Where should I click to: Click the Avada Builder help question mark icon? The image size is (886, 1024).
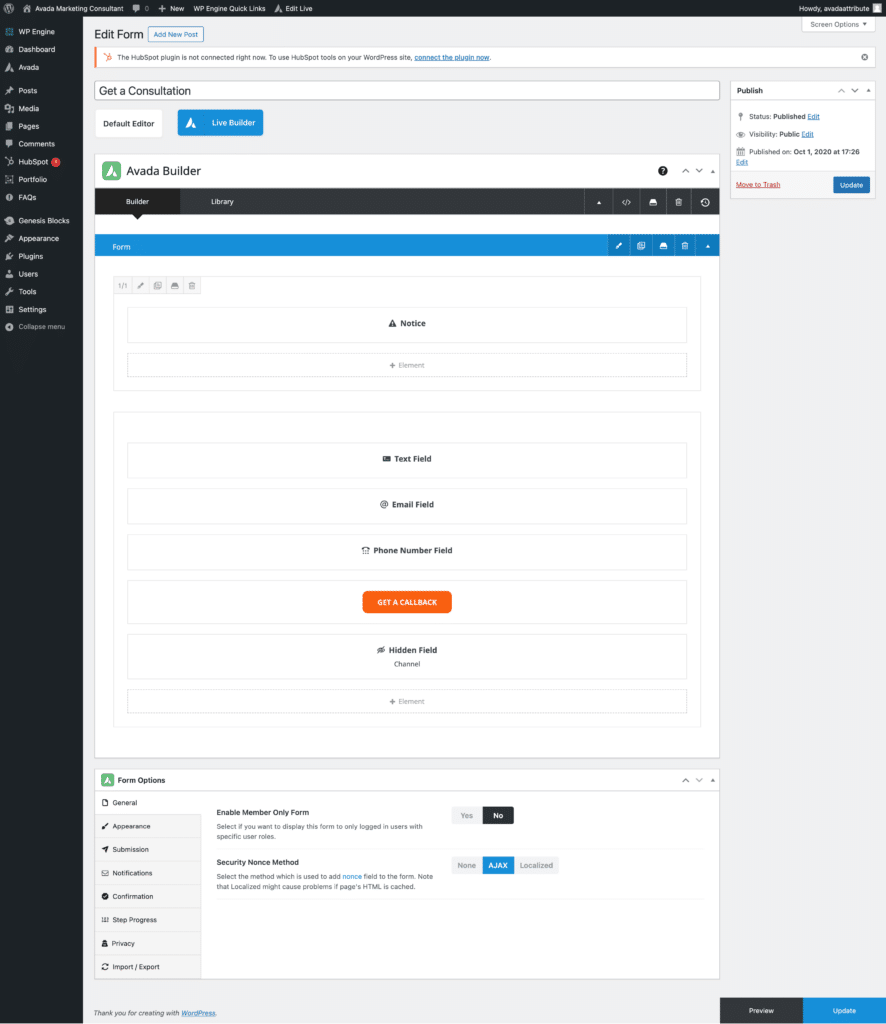(x=662, y=171)
